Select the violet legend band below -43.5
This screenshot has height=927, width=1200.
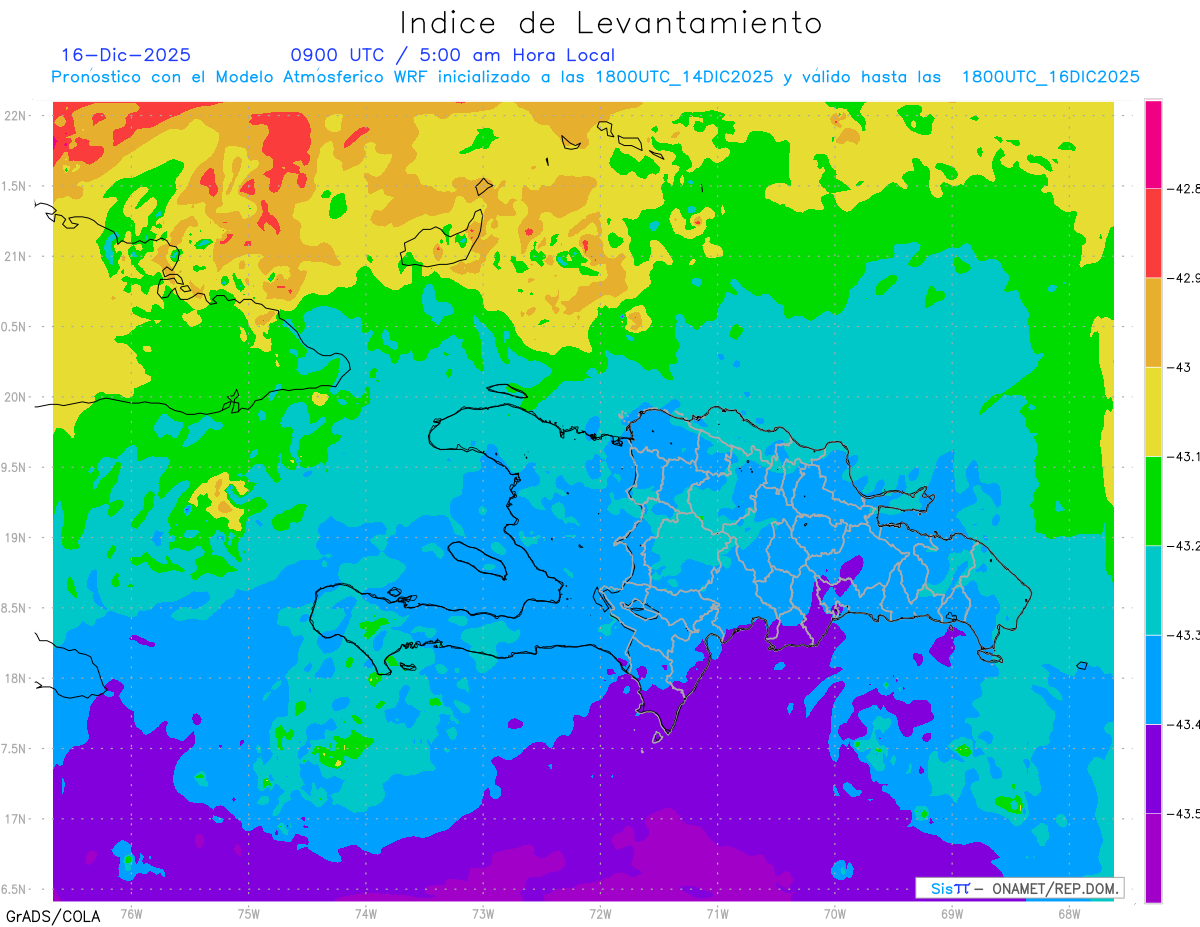tap(1153, 857)
